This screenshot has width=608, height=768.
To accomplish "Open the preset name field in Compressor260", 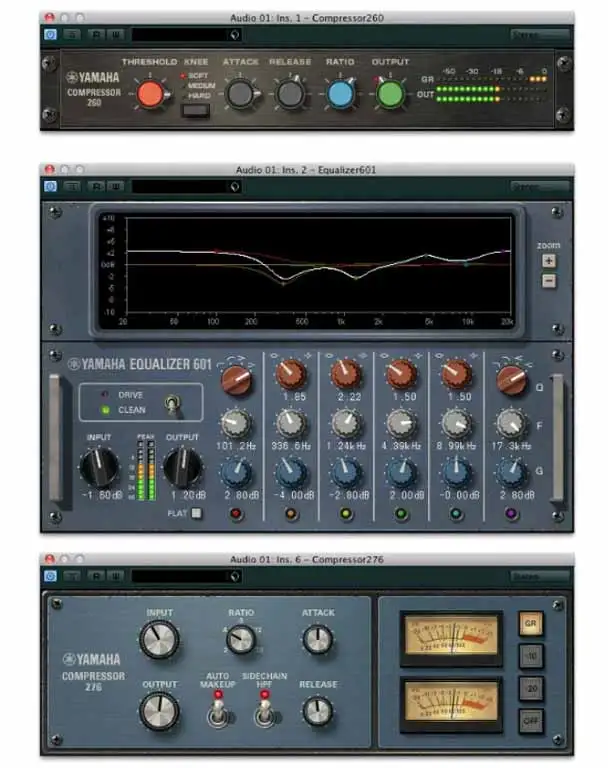I will (180, 35).
